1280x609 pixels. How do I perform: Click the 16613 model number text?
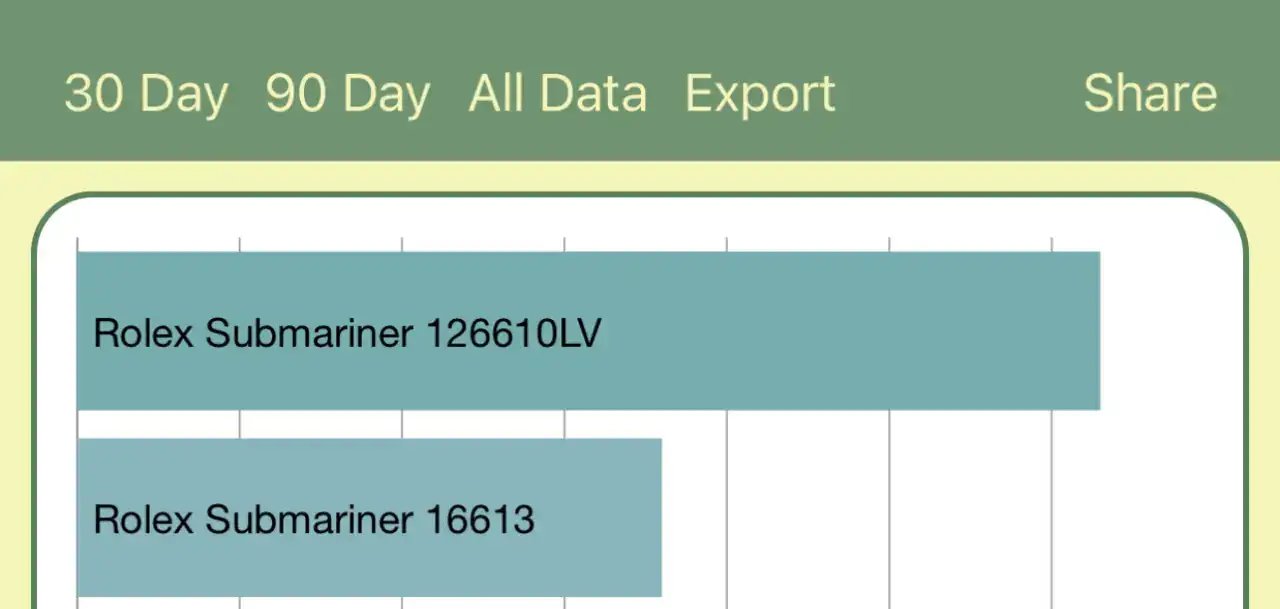[x=480, y=519]
